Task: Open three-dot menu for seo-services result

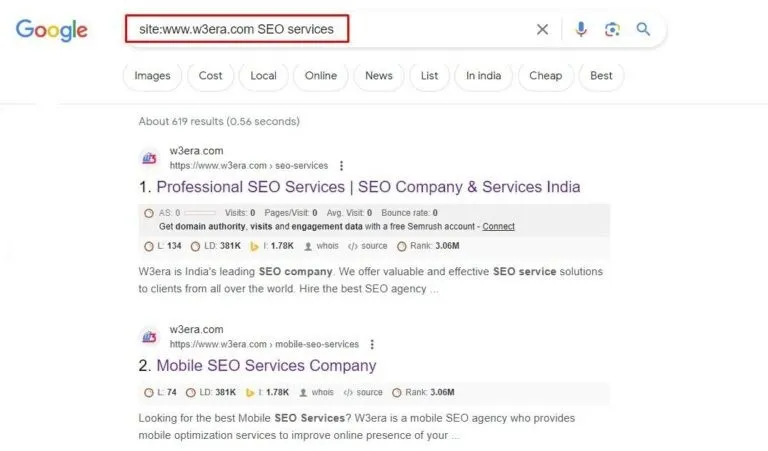Action: (x=341, y=166)
